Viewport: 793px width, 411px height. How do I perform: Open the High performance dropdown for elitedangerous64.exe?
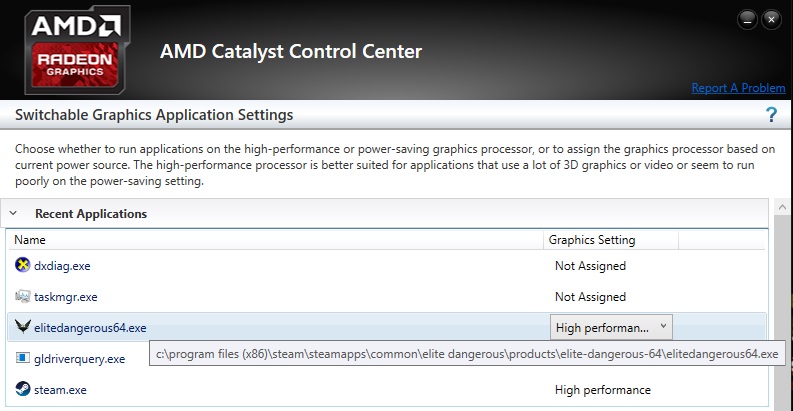coord(611,328)
